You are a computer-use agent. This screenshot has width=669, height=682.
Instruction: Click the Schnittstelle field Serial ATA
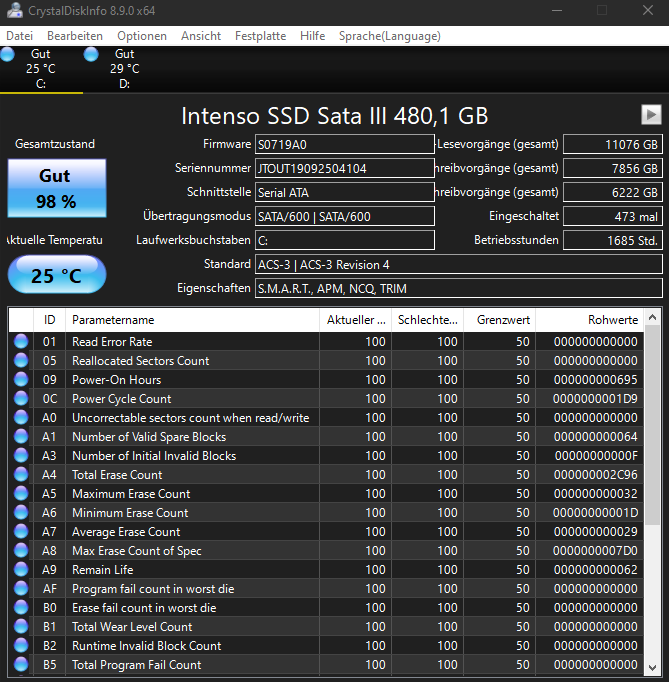click(x=345, y=192)
